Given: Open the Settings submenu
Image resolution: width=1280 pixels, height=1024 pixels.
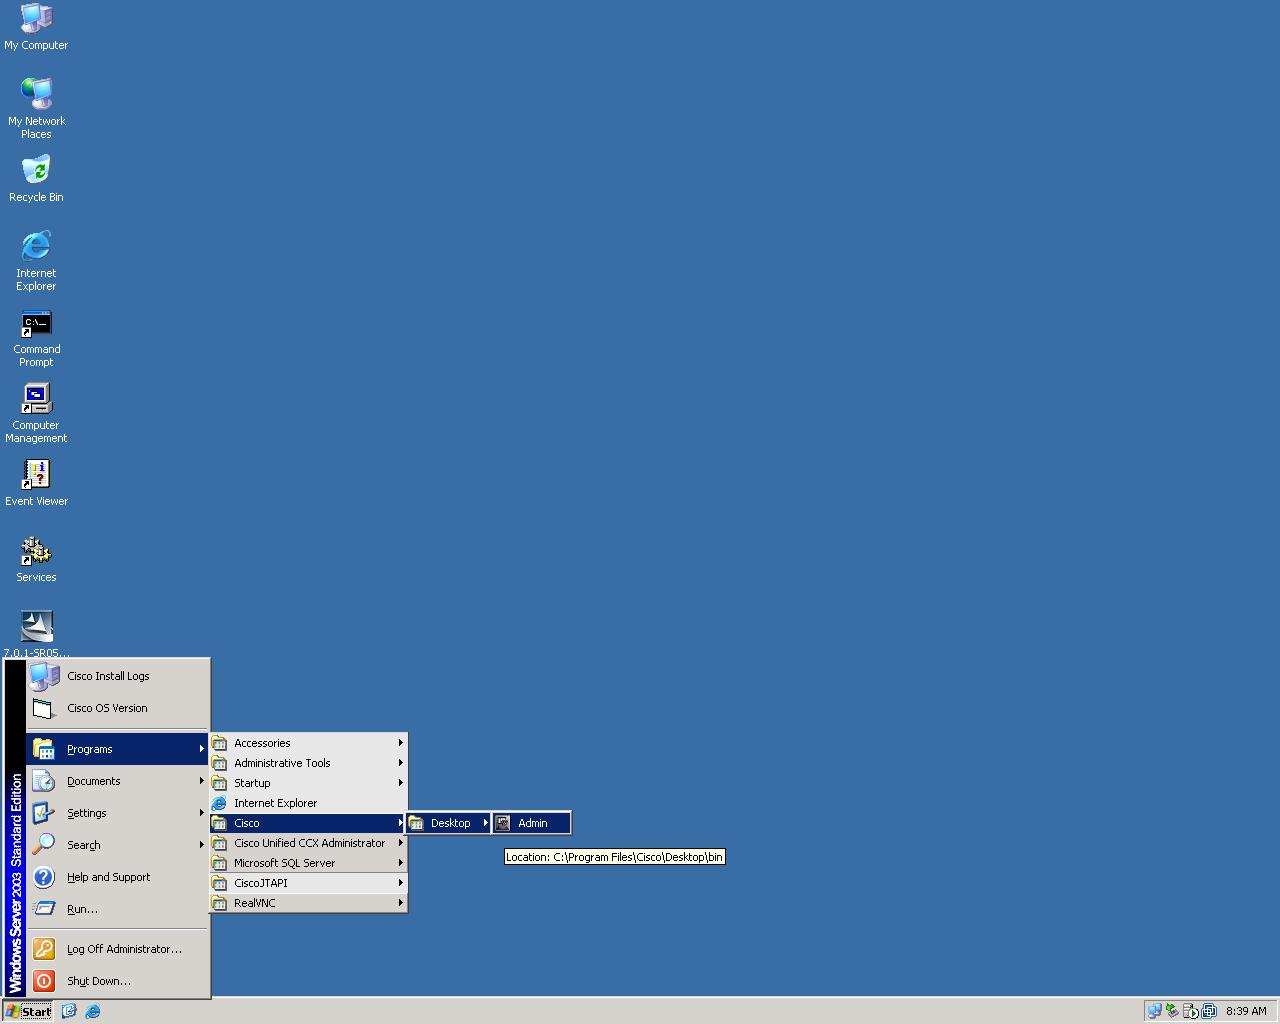Looking at the screenshot, I should coord(118,813).
